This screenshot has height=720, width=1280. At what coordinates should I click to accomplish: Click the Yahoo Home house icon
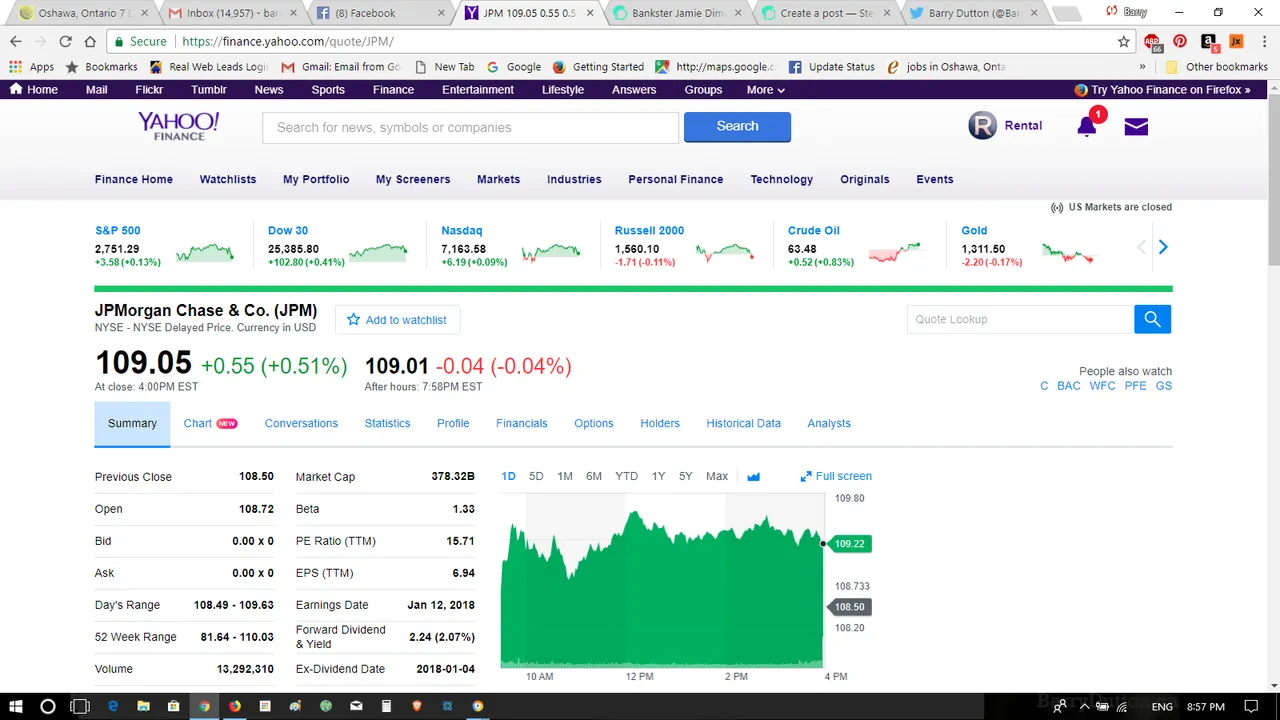[16, 89]
